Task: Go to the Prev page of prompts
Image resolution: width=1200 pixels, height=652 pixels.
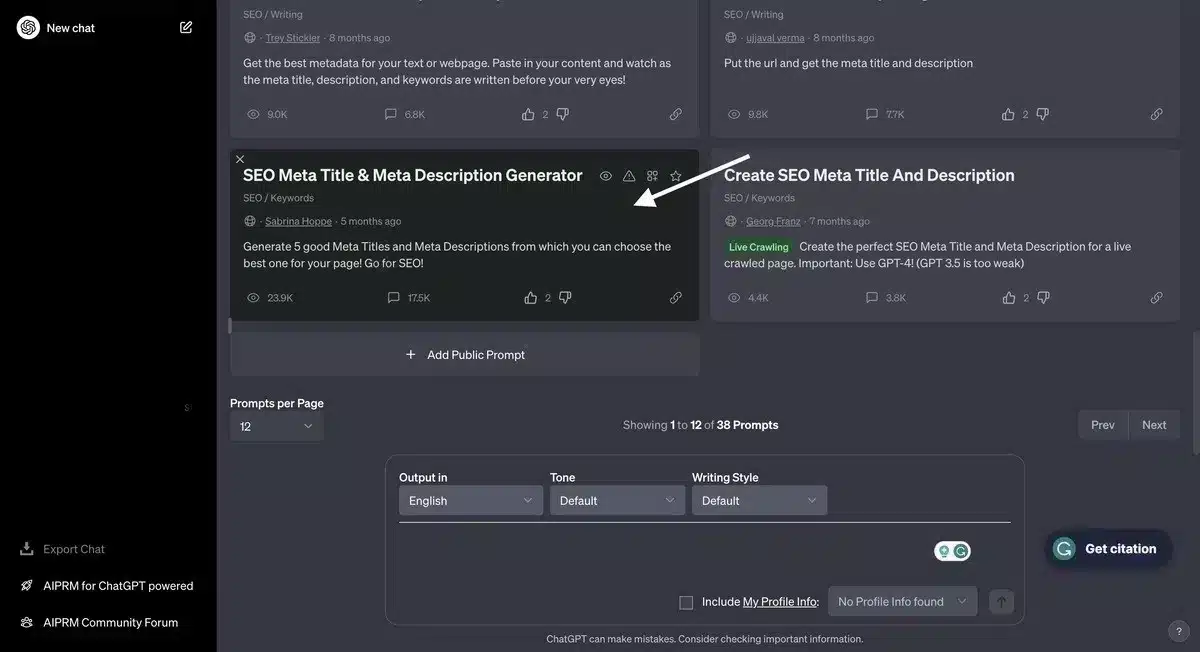Action: tap(1103, 425)
